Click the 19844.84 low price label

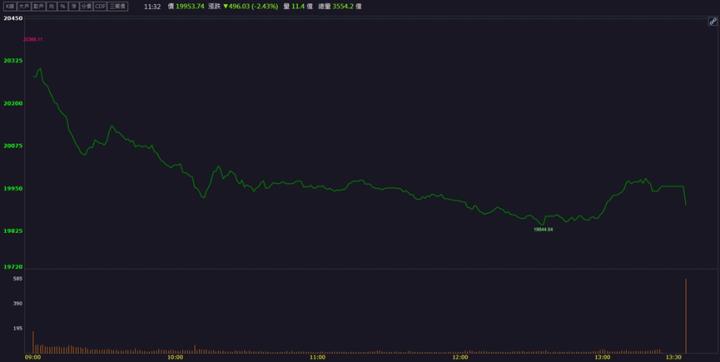tap(543, 229)
